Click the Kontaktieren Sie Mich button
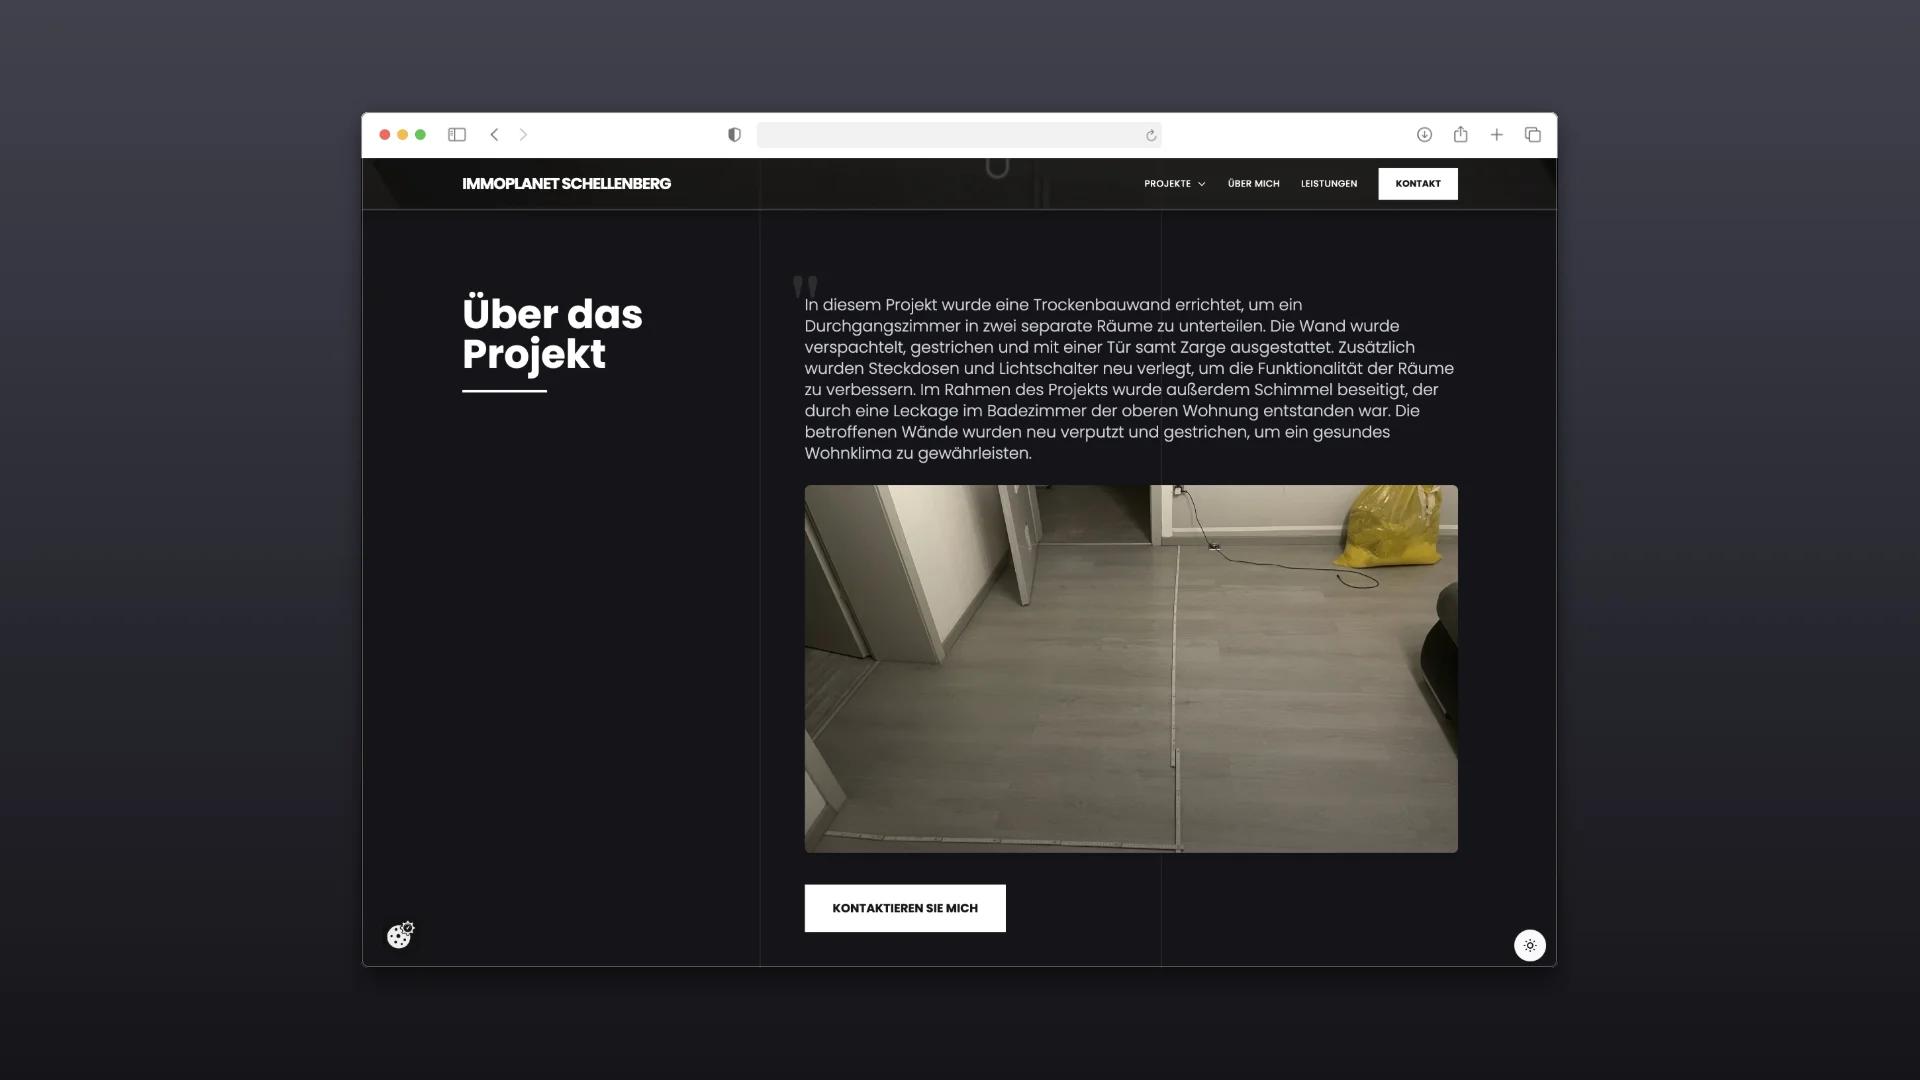The height and width of the screenshot is (1080, 1920). (905, 908)
